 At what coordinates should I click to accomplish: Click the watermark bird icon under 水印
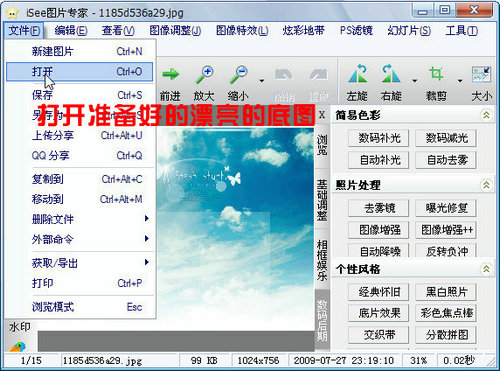(18, 347)
